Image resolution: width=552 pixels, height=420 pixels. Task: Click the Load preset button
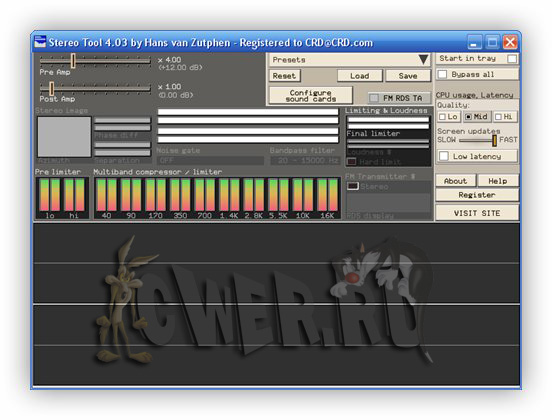pyautogui.click(x=359, y=76)
